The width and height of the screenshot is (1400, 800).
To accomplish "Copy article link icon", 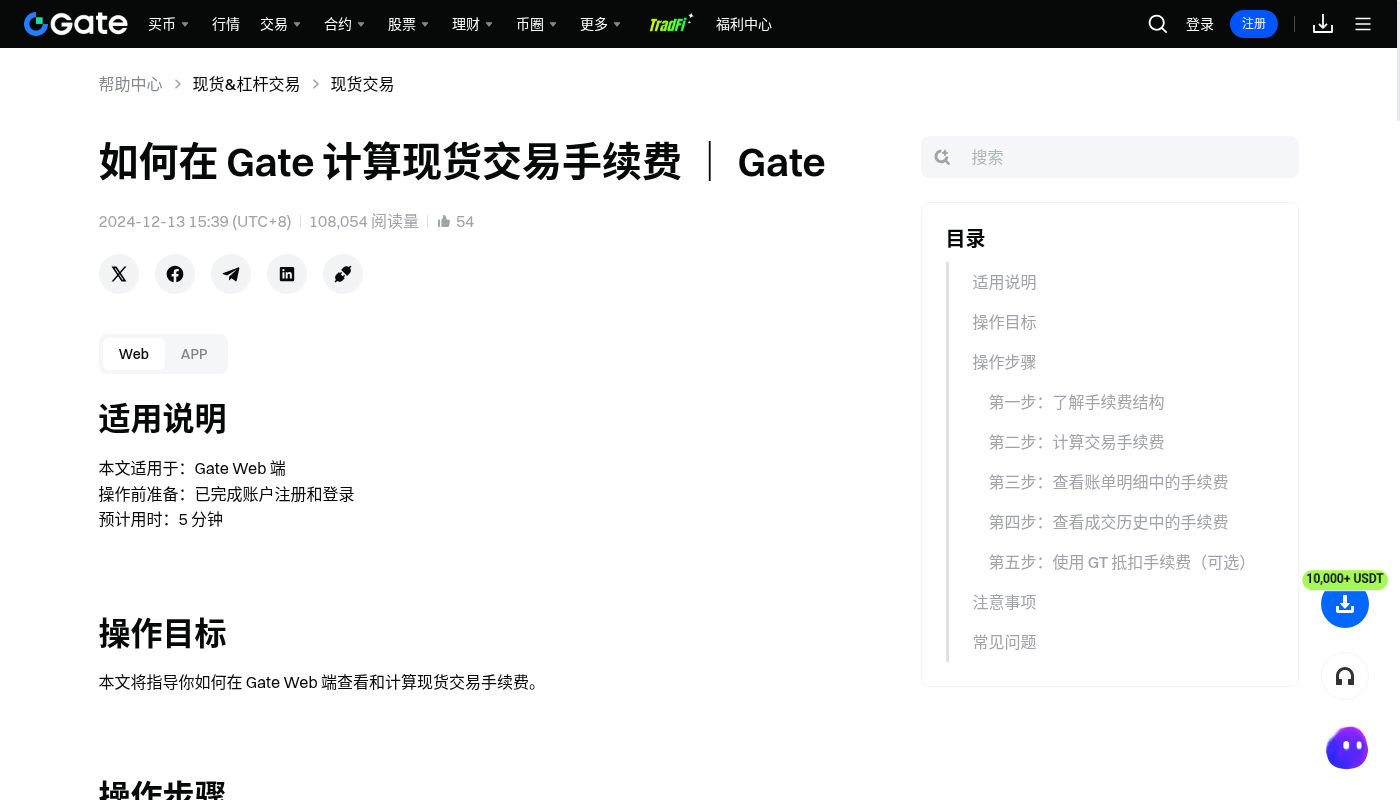I will (343, 274).
